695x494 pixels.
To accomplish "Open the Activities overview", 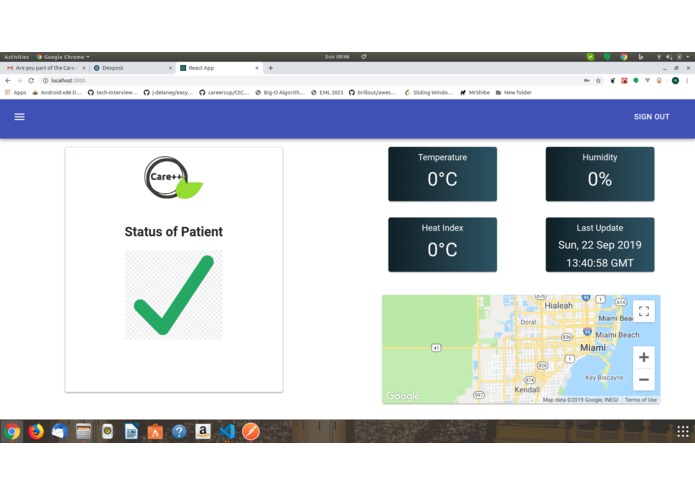I will click(16, 57).
